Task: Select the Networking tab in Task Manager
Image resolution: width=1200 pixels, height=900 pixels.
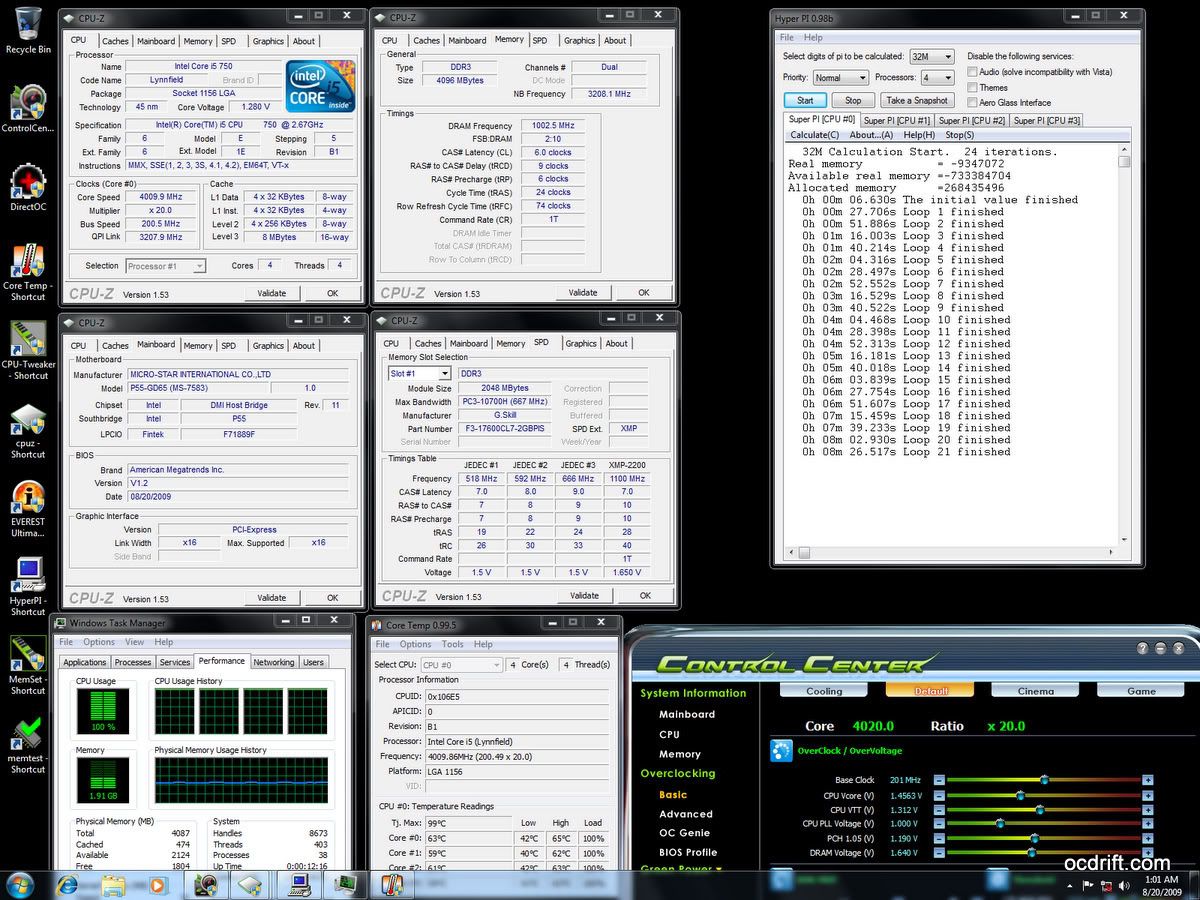Action: (273, 662)
